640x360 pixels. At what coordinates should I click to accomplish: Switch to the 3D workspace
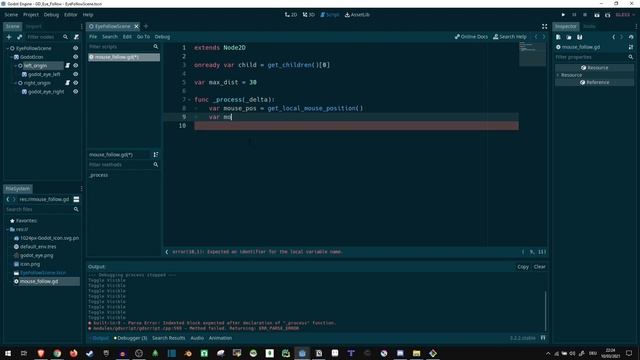click(x=309, y=15)
